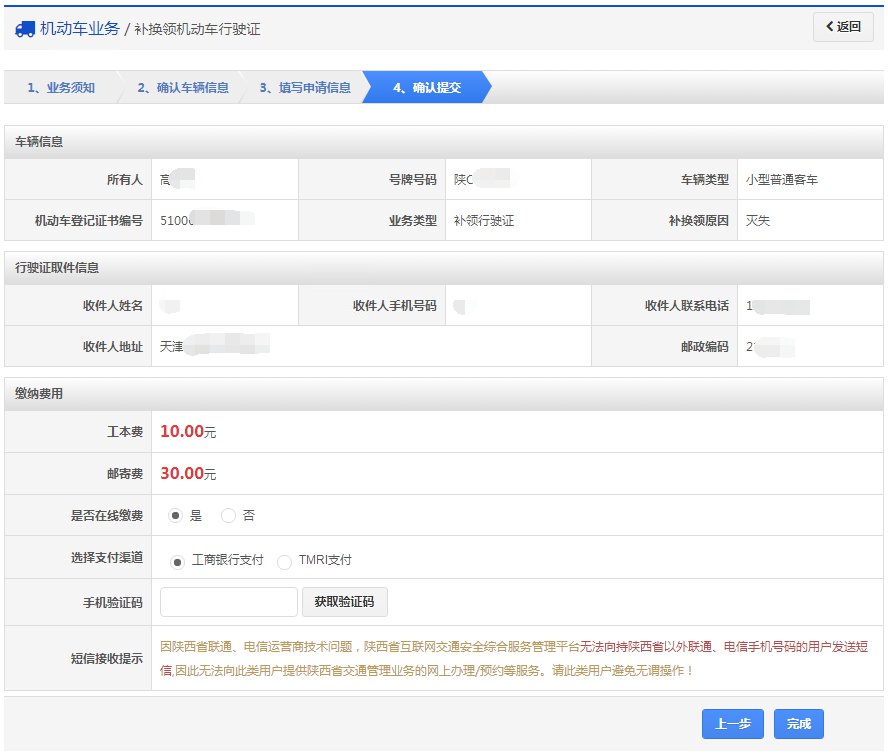Click the 完成 button

[x=798, y=724]
